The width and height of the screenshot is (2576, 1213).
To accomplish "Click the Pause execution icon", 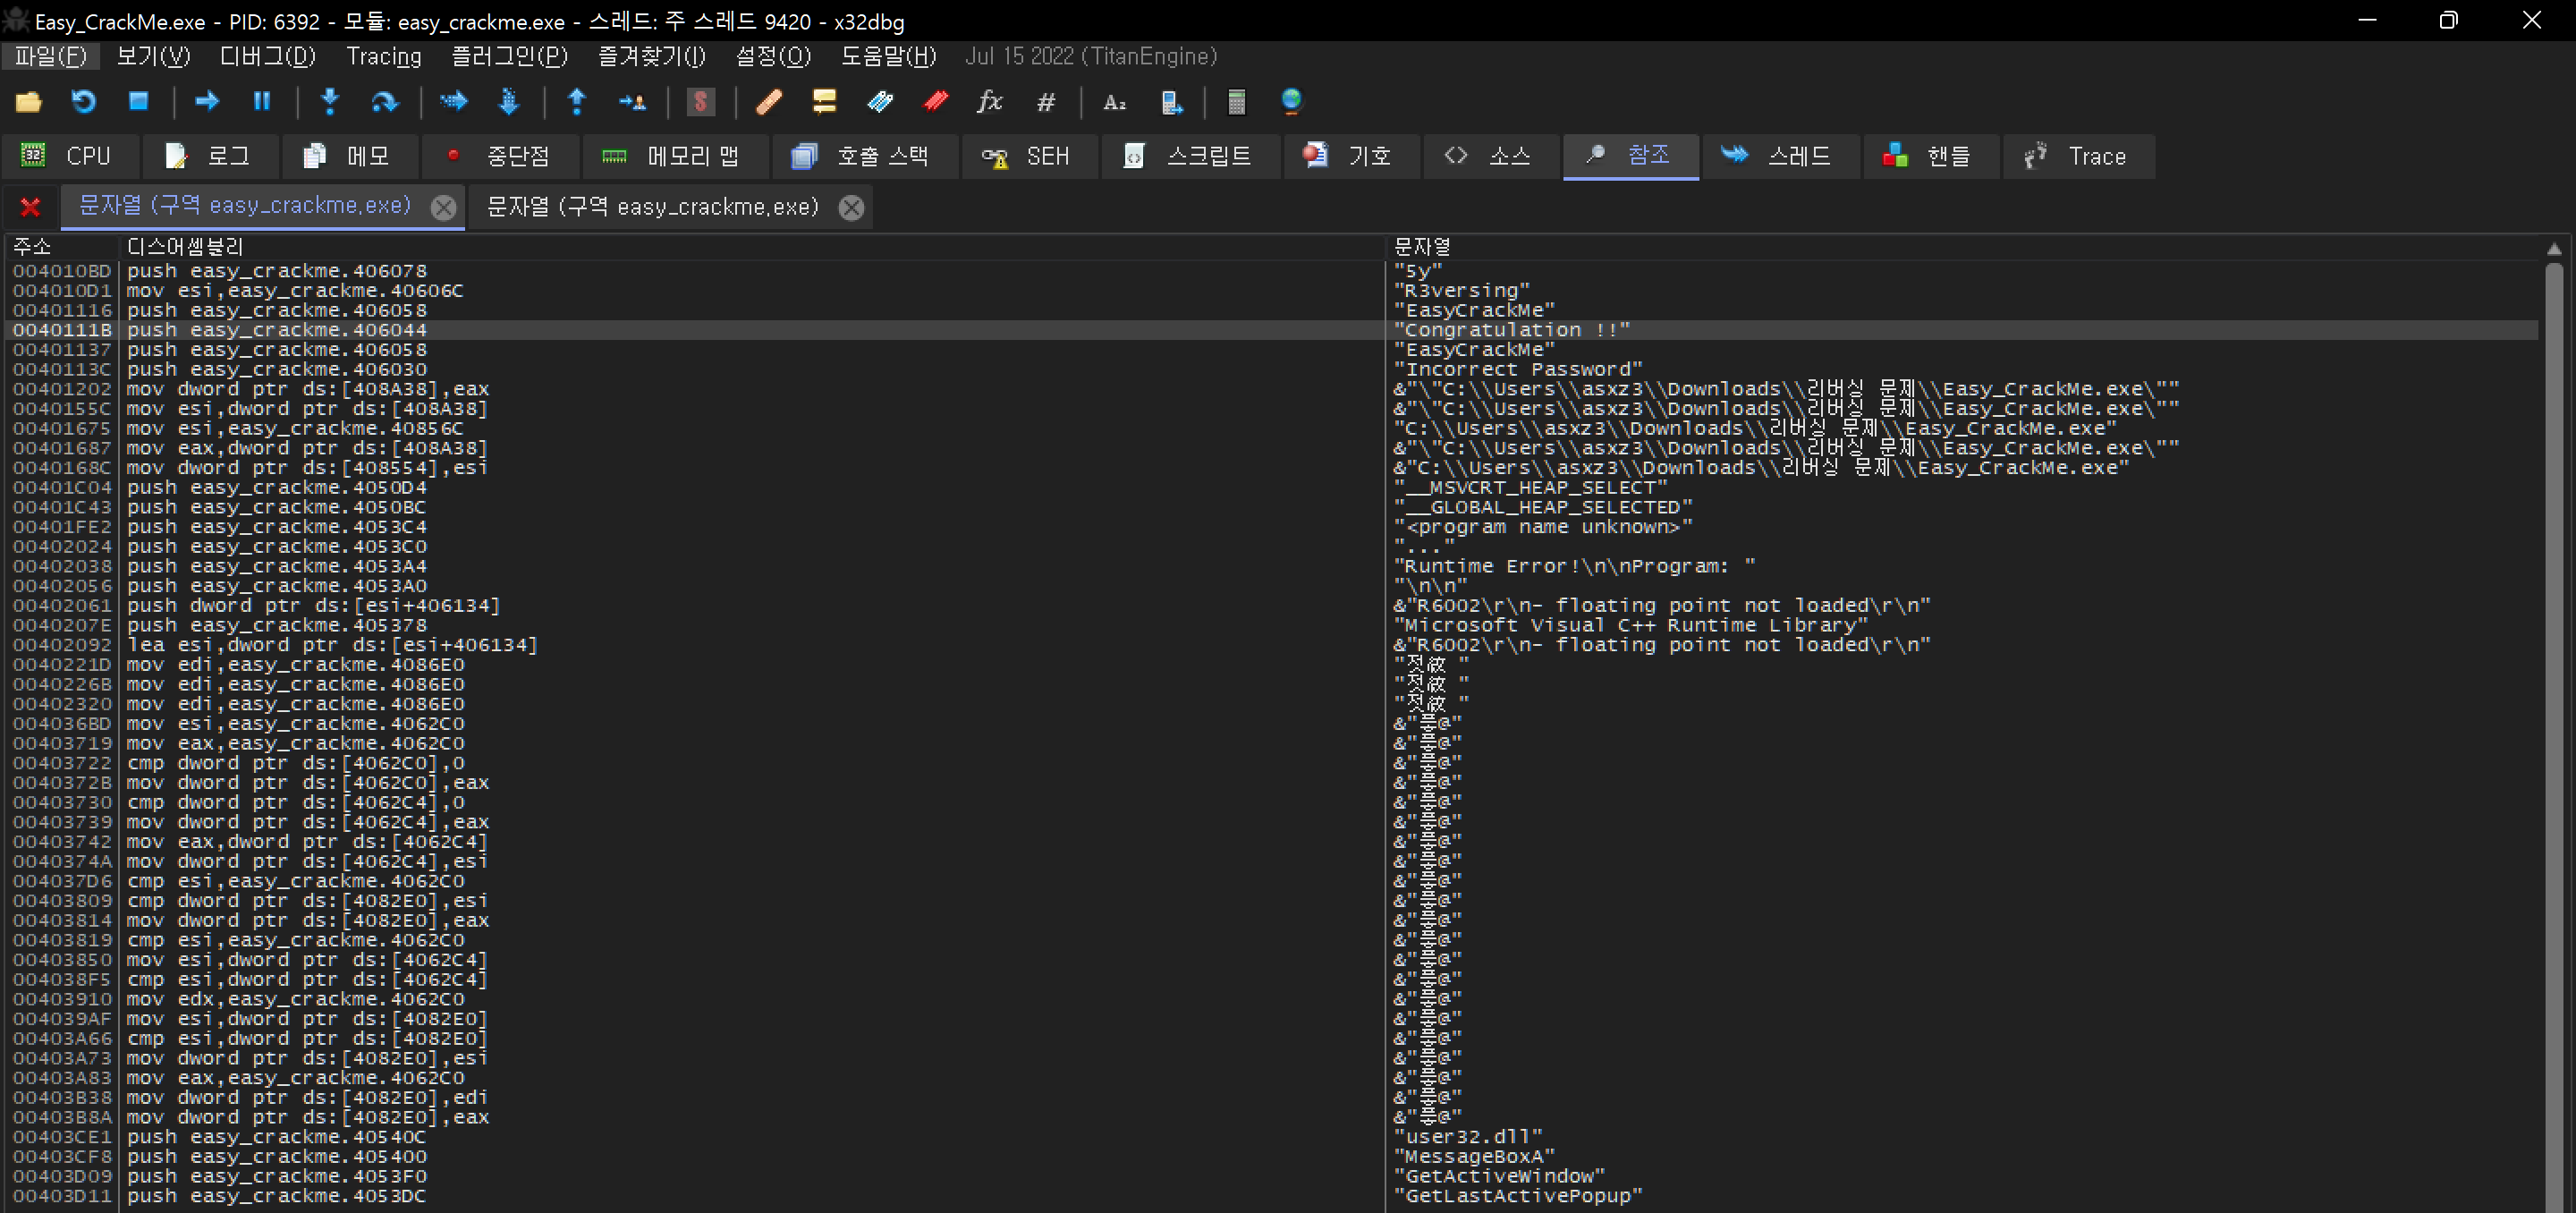I will pyautogui.click(x=262, y=102).
